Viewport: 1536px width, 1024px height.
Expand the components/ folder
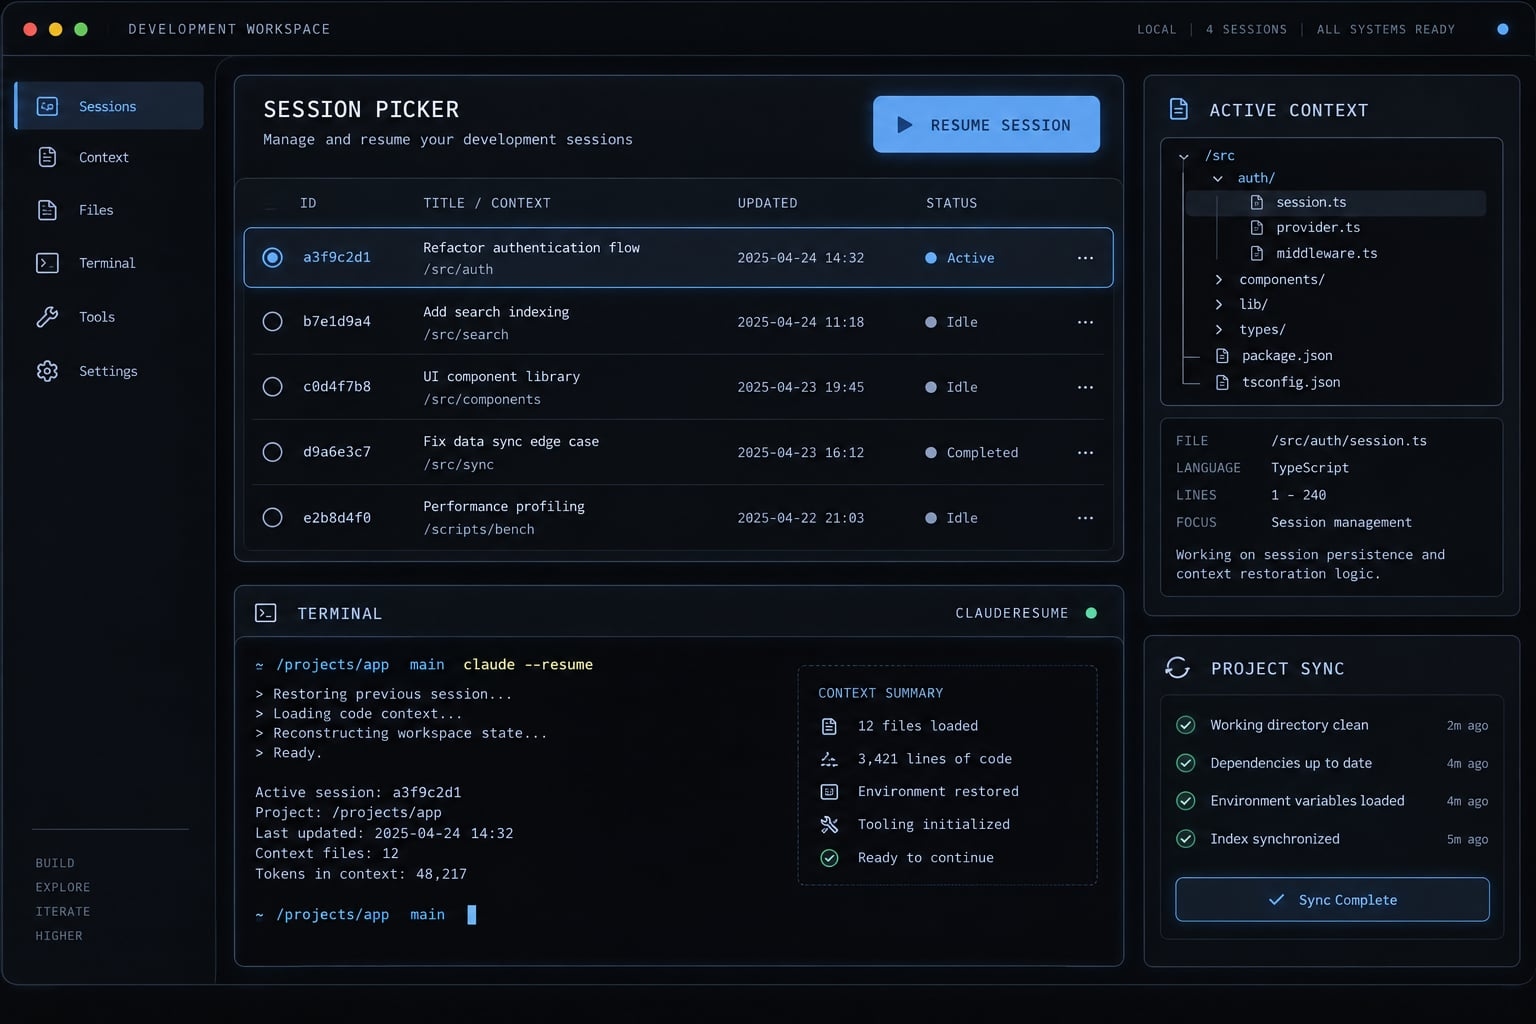1218,280
